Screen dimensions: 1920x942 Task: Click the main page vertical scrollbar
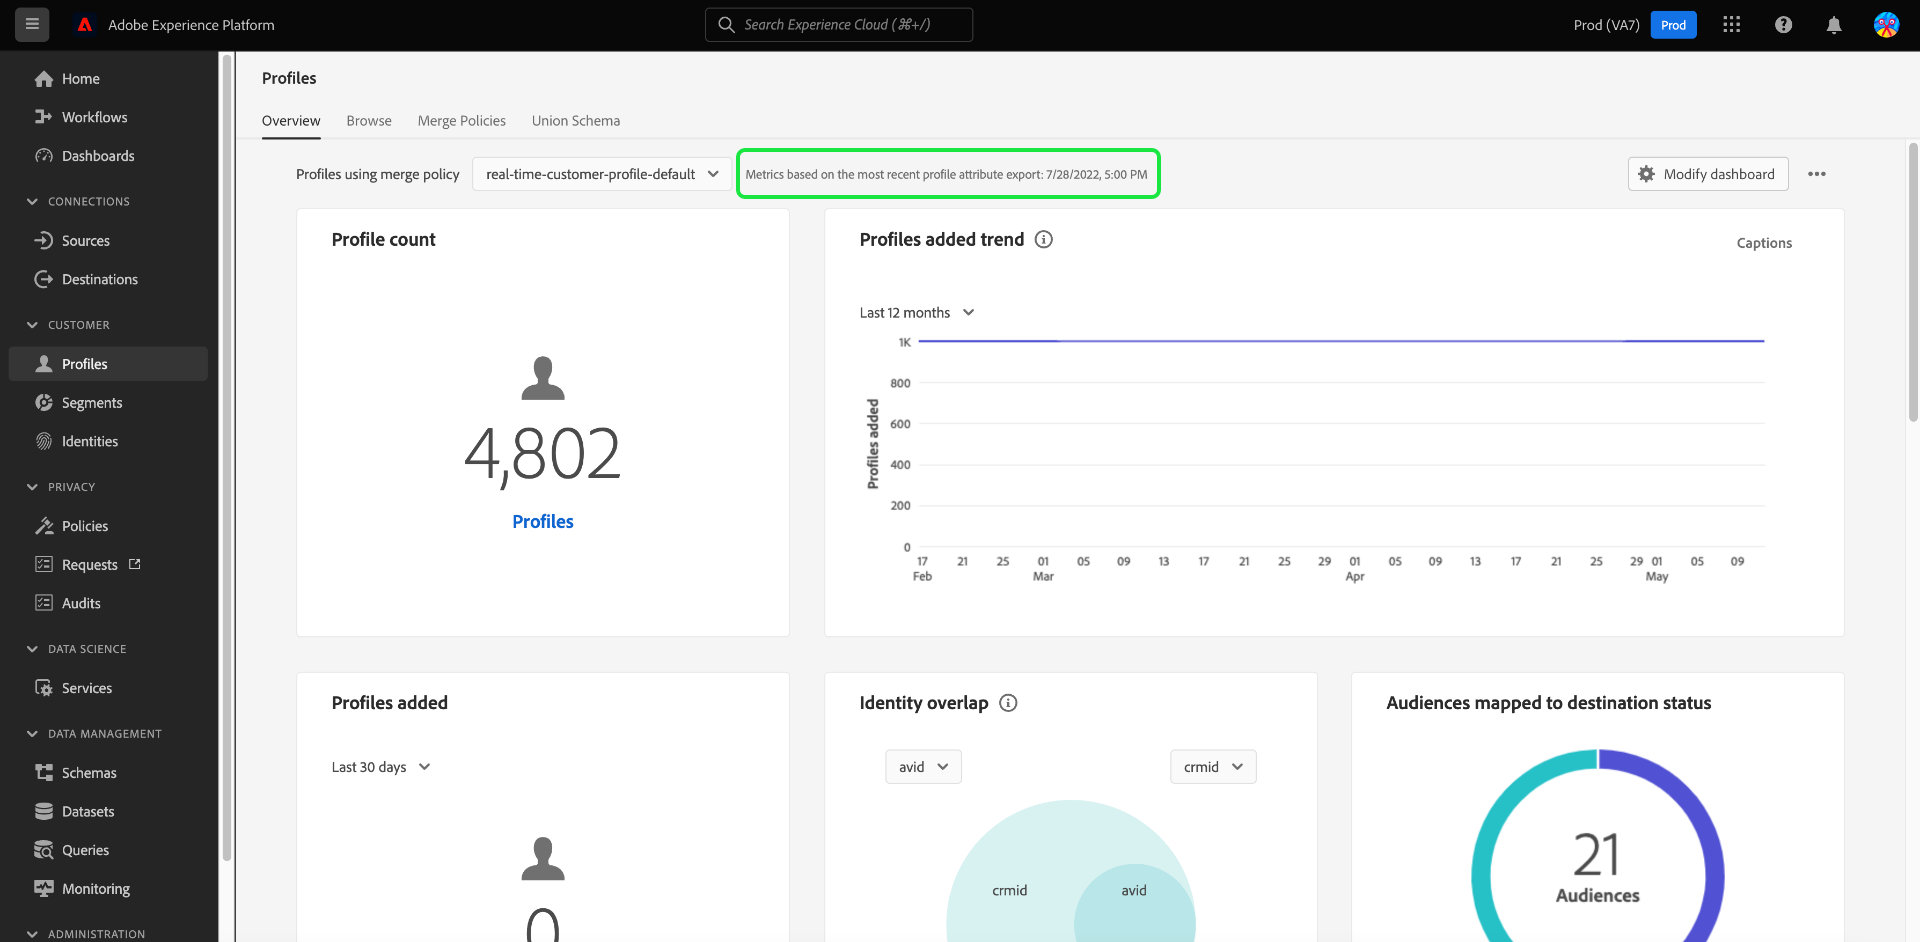tap(1913, 282)
